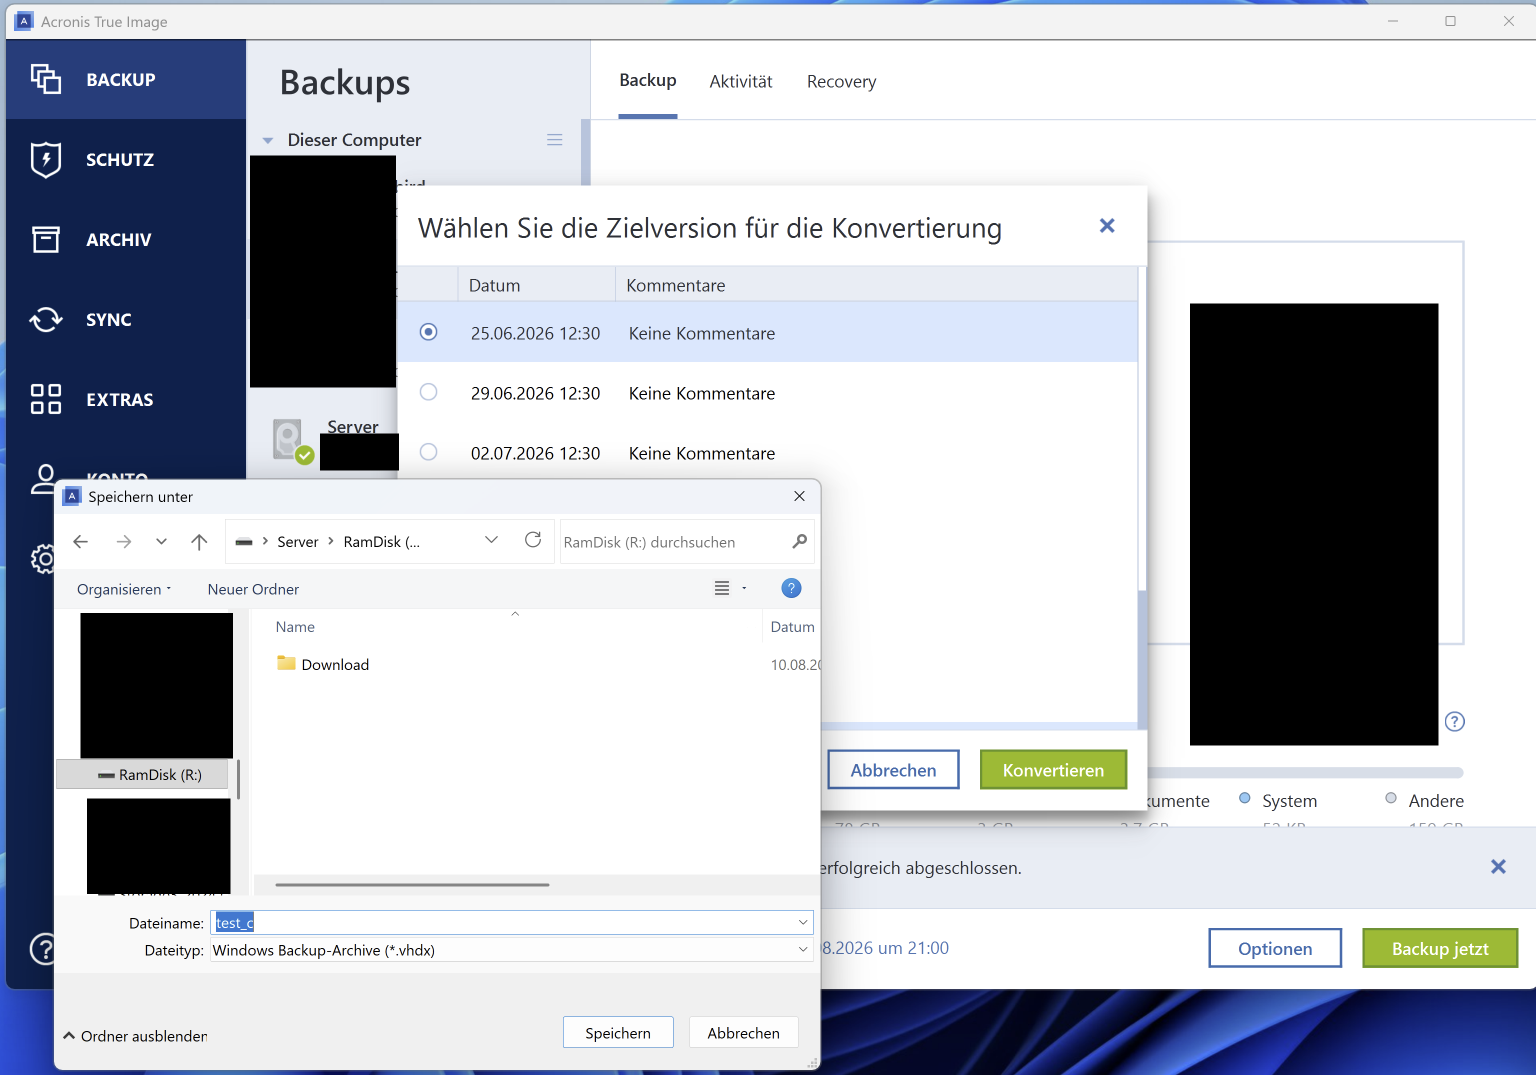The width and height of the screenshot is (1536, 1075).
Task: Collapse the Dieser Computer backup group
Action: (268, 141)
